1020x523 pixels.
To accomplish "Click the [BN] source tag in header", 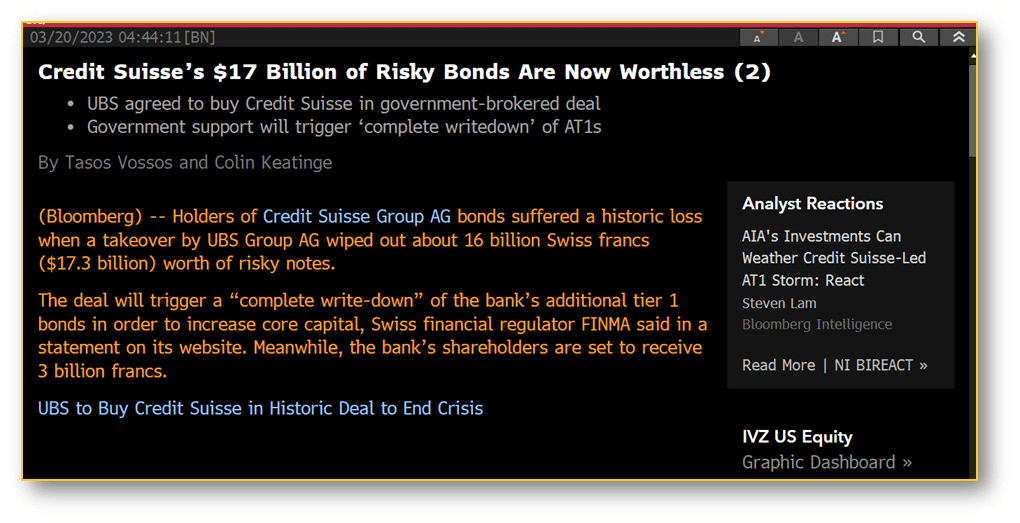I will click(x=200, y=37).
